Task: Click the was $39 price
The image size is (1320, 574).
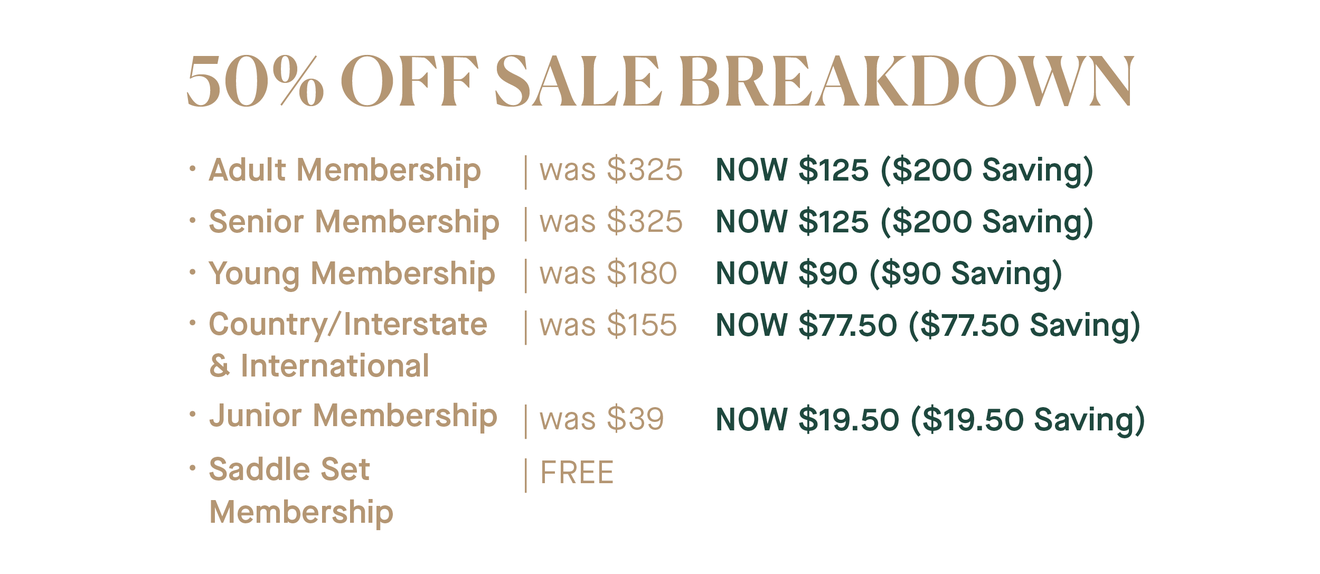Action: point(601,420)
